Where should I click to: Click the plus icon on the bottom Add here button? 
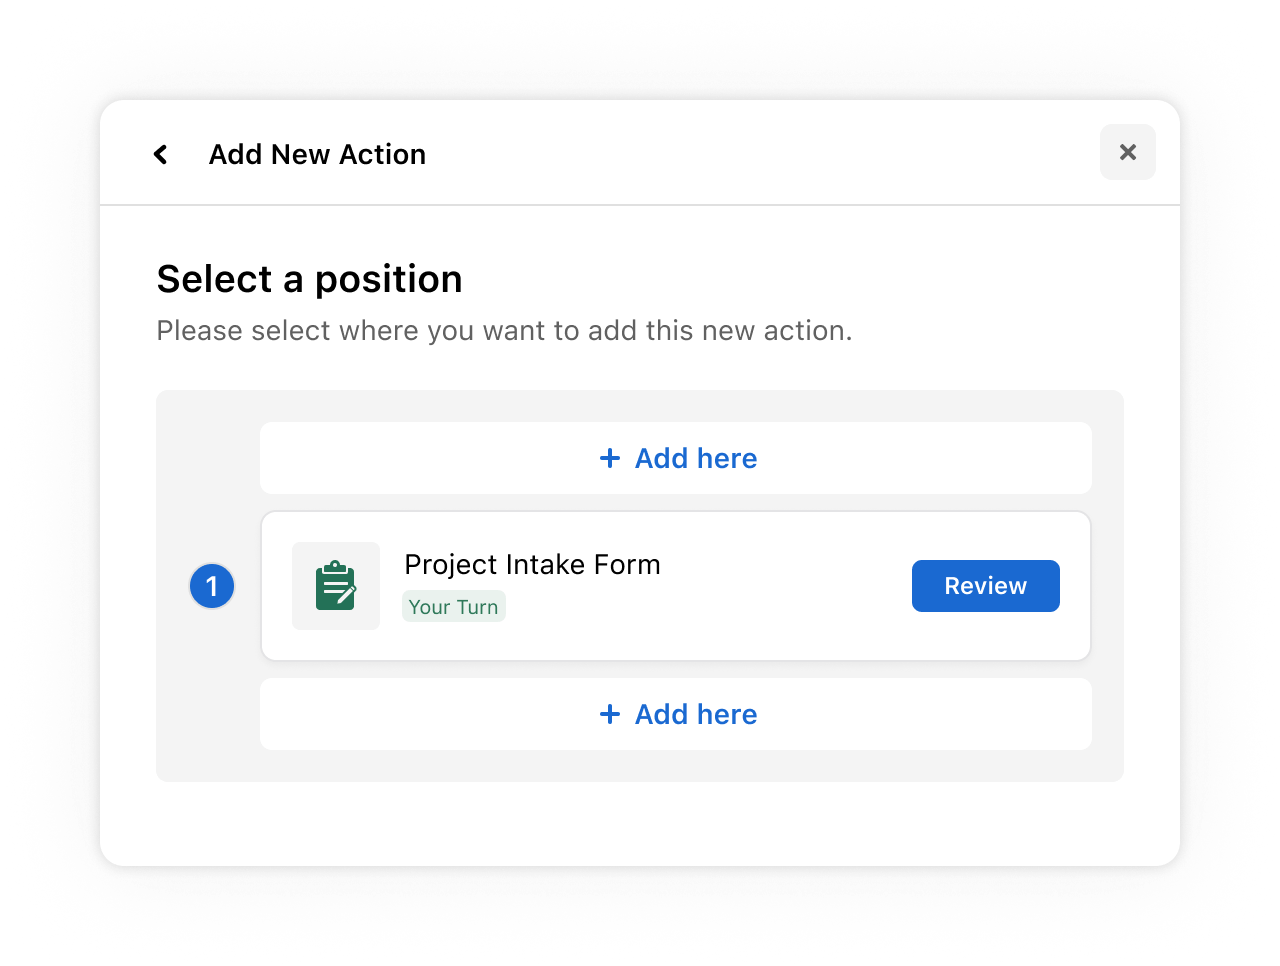[610, 714]
